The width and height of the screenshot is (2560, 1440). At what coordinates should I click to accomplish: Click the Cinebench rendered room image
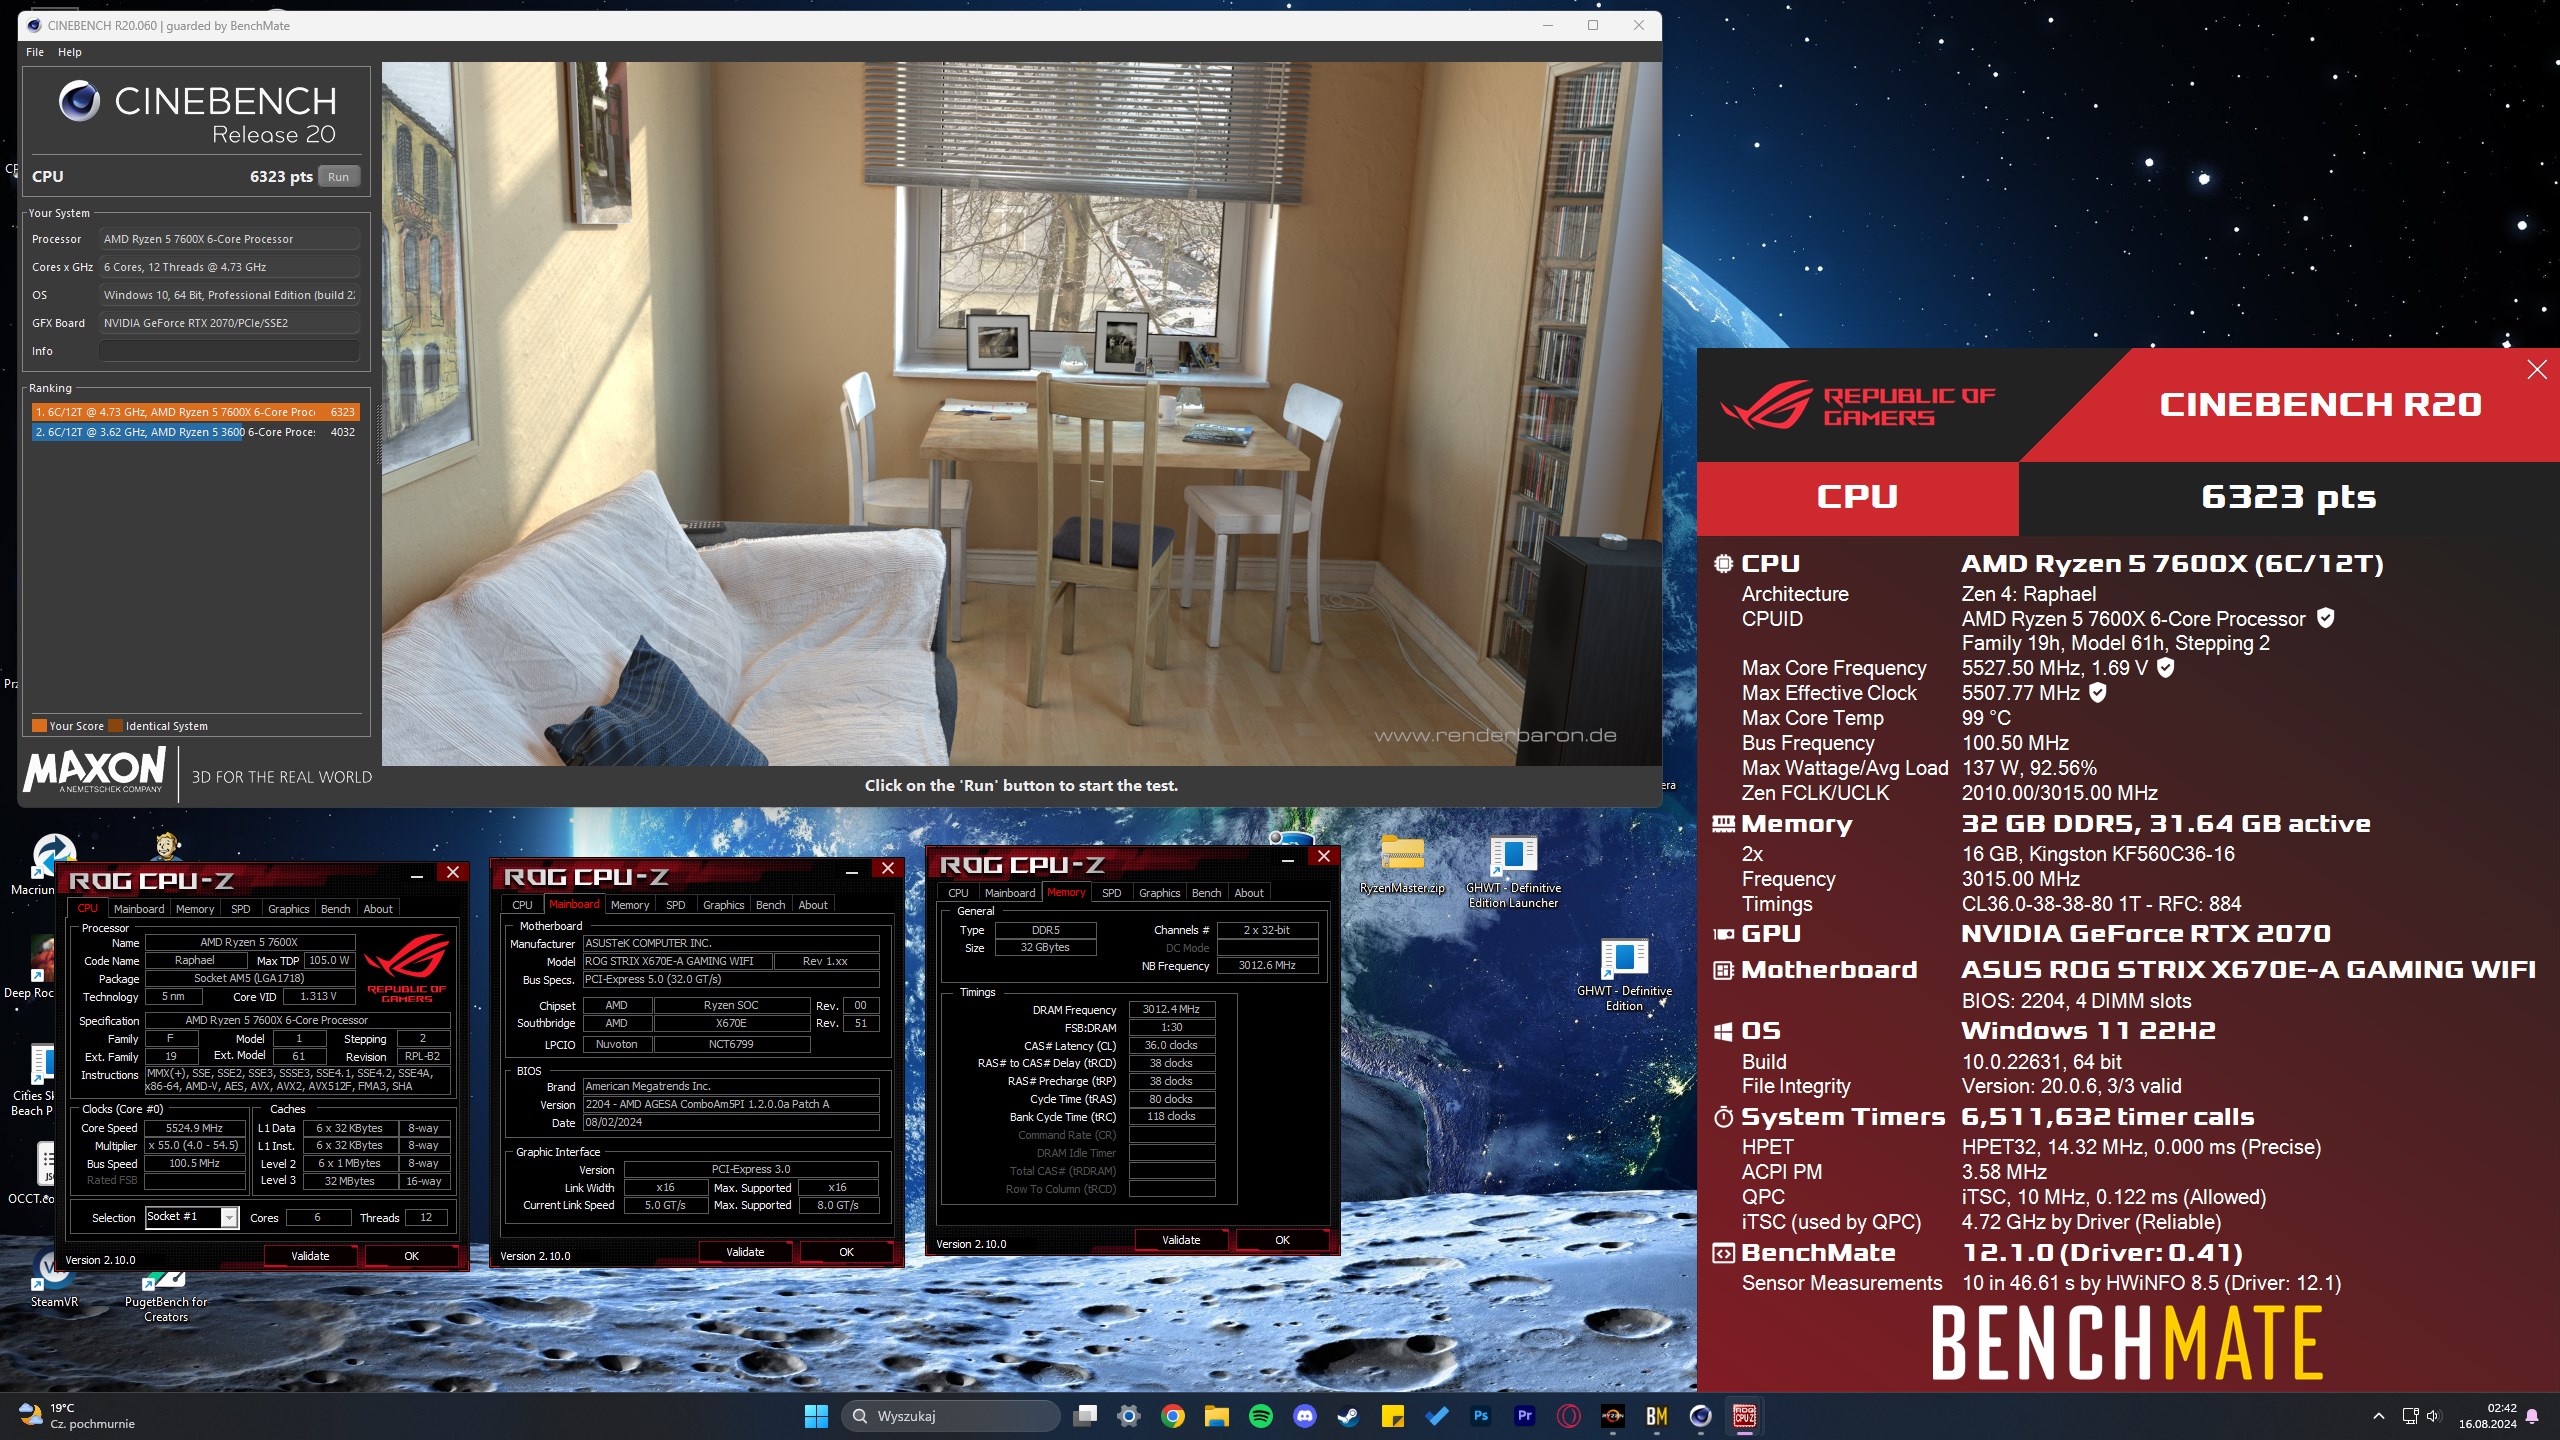coord(1021,414)
